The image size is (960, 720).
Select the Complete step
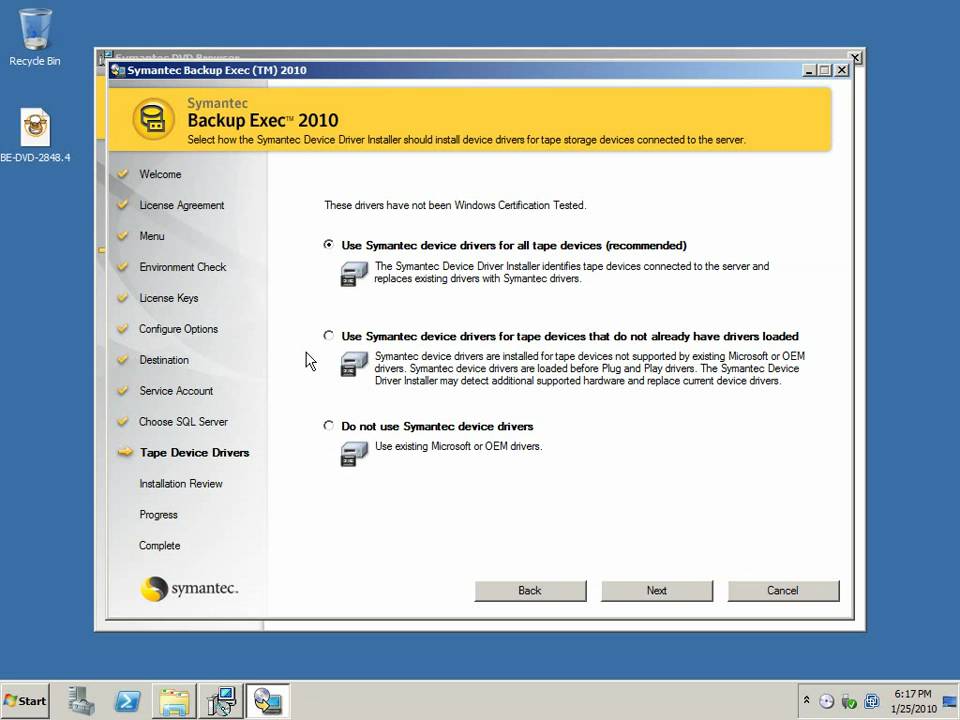click(160, 546)
